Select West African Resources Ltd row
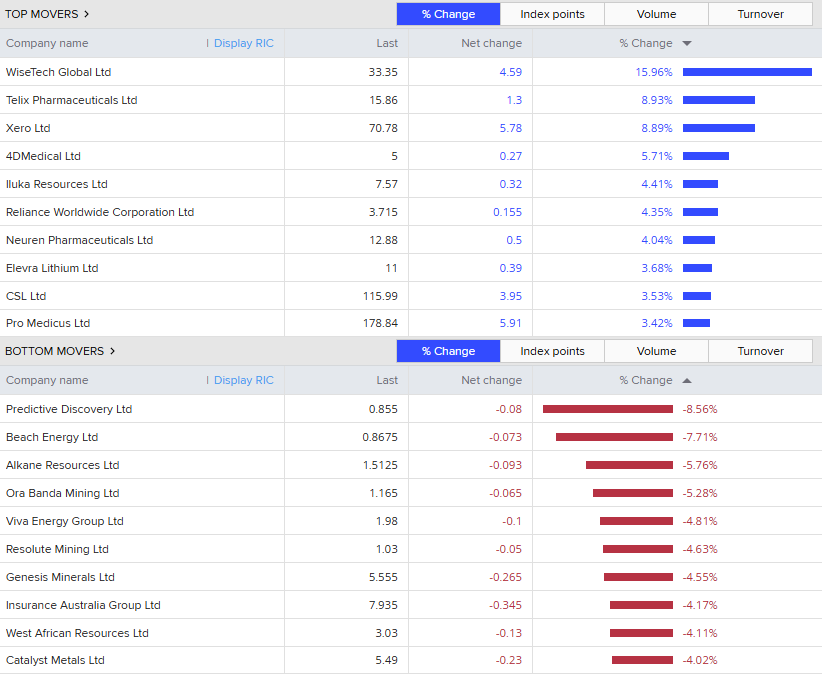 [x=411, y=633]
